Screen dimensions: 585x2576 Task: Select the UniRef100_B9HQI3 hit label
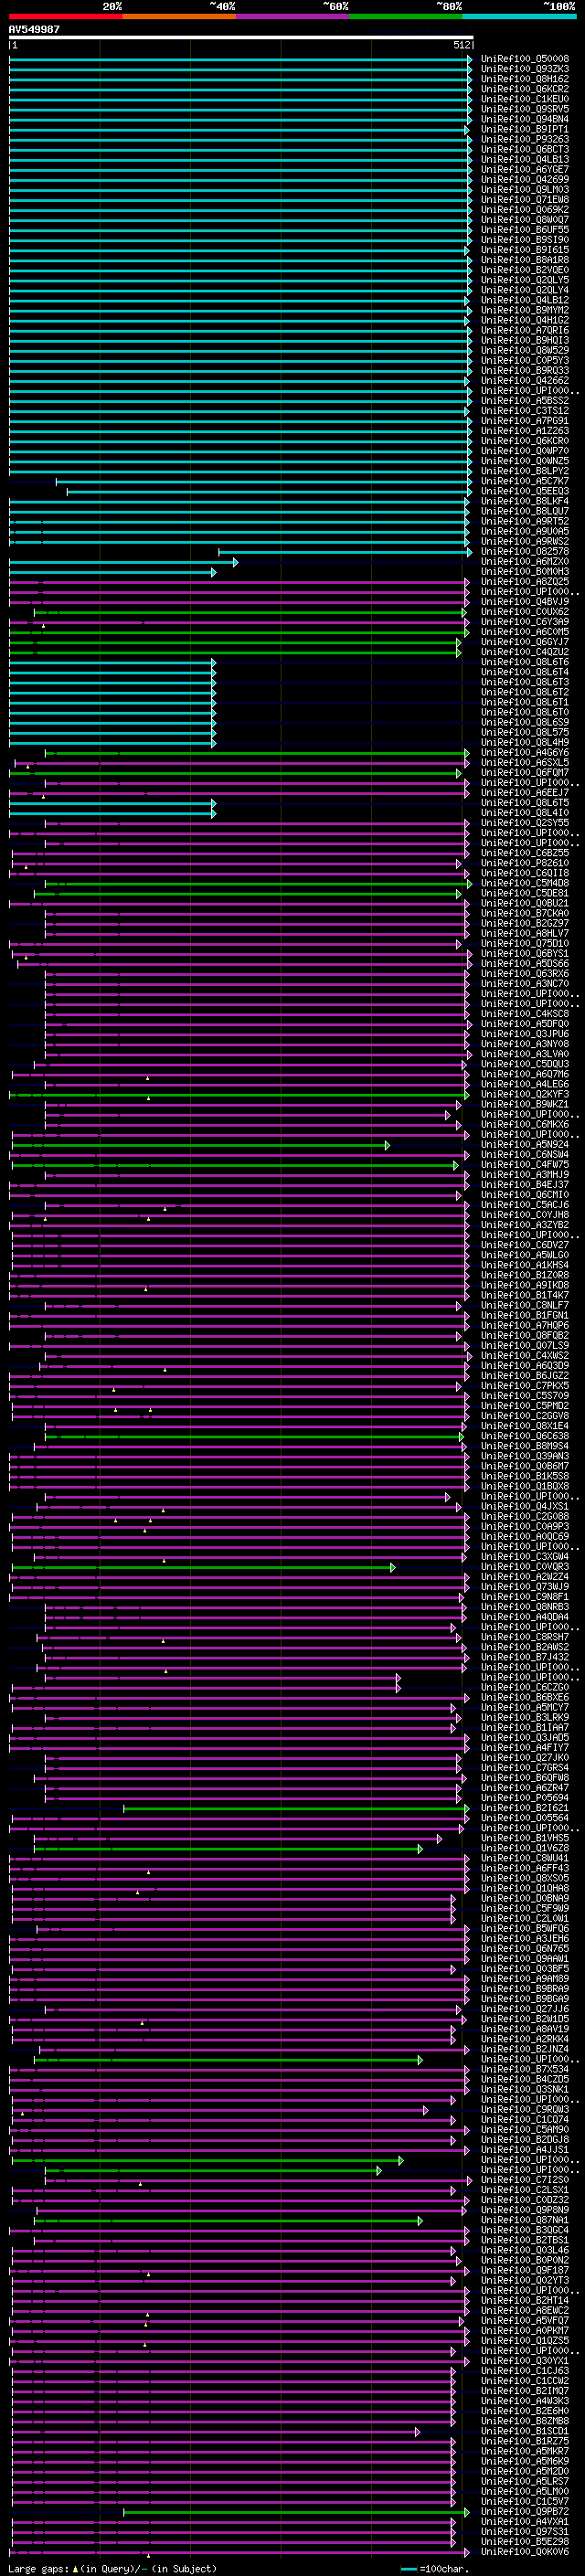525,340
